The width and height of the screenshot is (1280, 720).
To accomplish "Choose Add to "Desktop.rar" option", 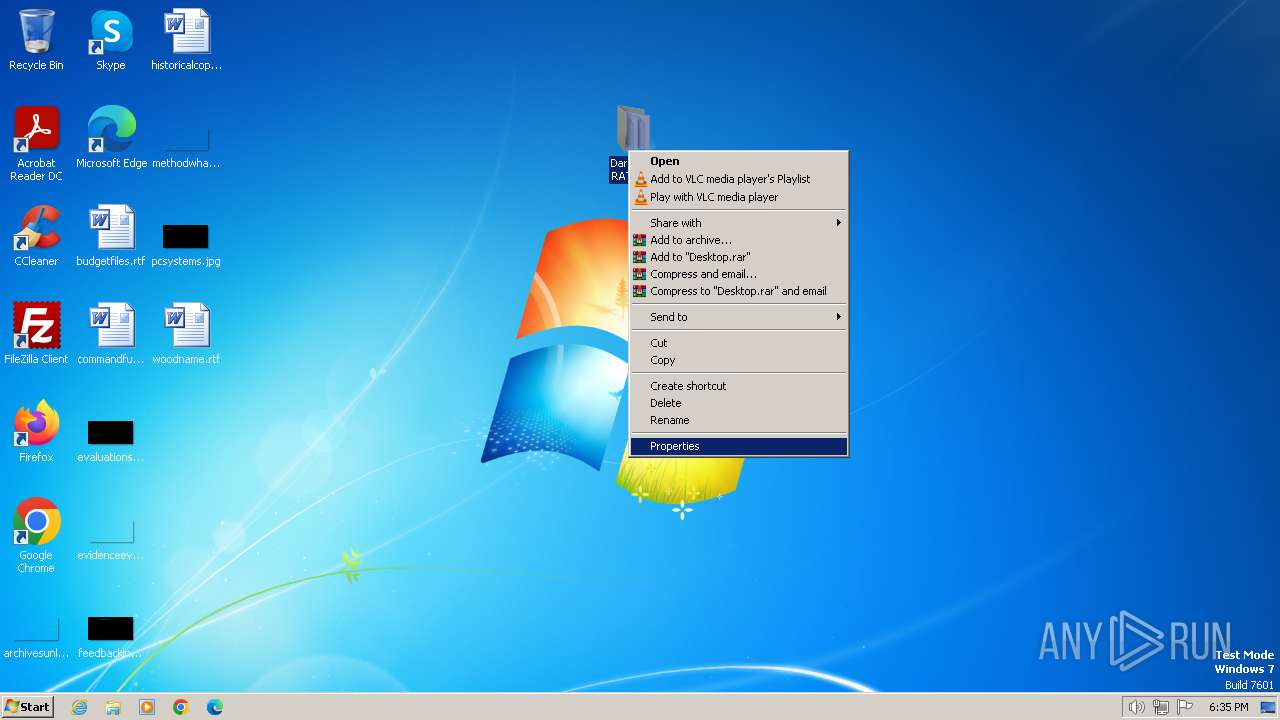I will (739, 257).
